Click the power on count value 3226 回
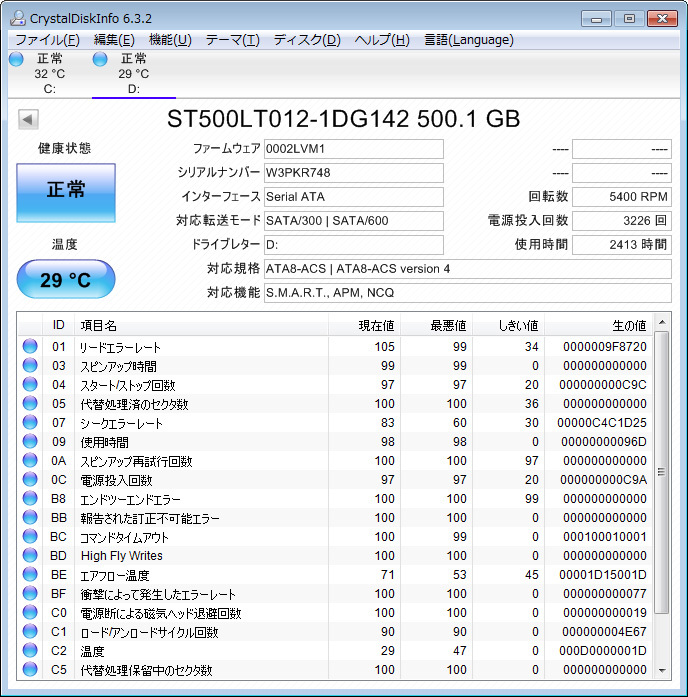Viewport: 688px width, 697px height. click(x=622, y=221)
